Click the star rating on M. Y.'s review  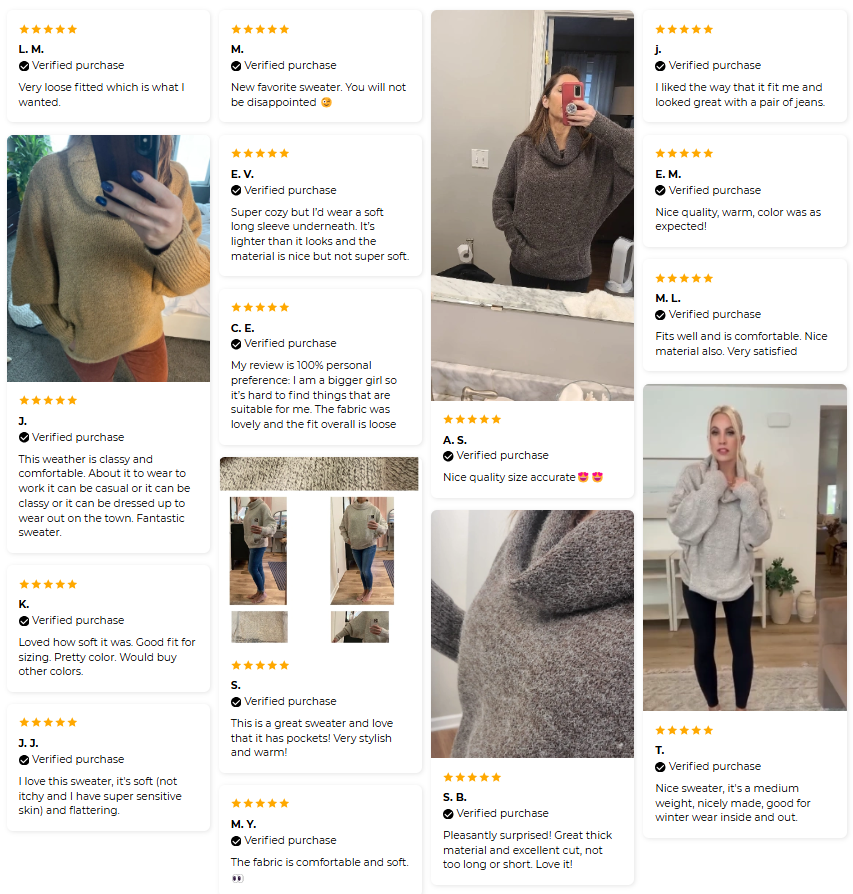260,803
